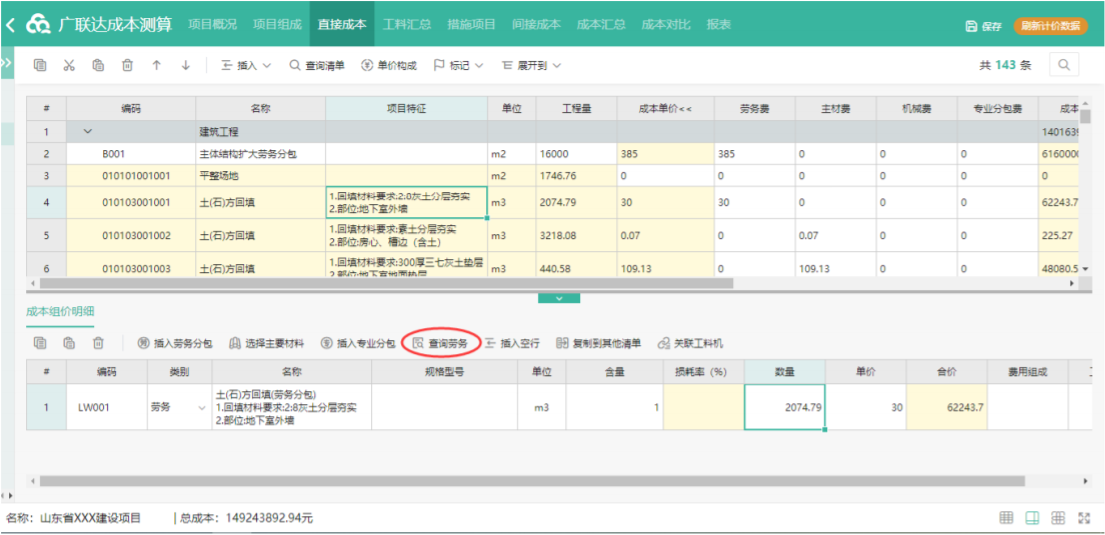Viewport: 1105px width, 535px height.
Task: Collapse the 建筑工程 row chevron
Action: (87, 132)
